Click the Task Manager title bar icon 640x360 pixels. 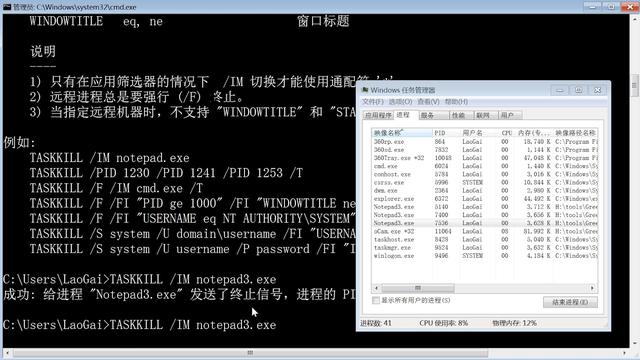click(365, 90)
